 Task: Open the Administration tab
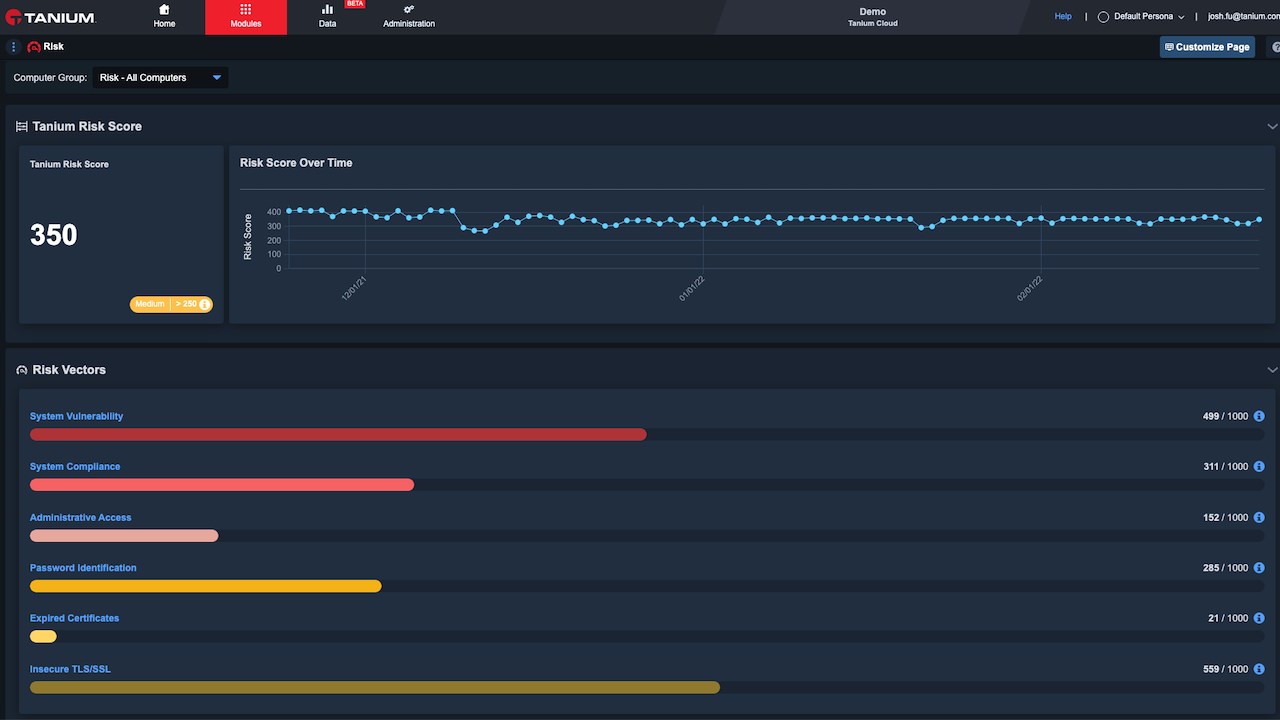pyautogui.click(x=409, y=17)
